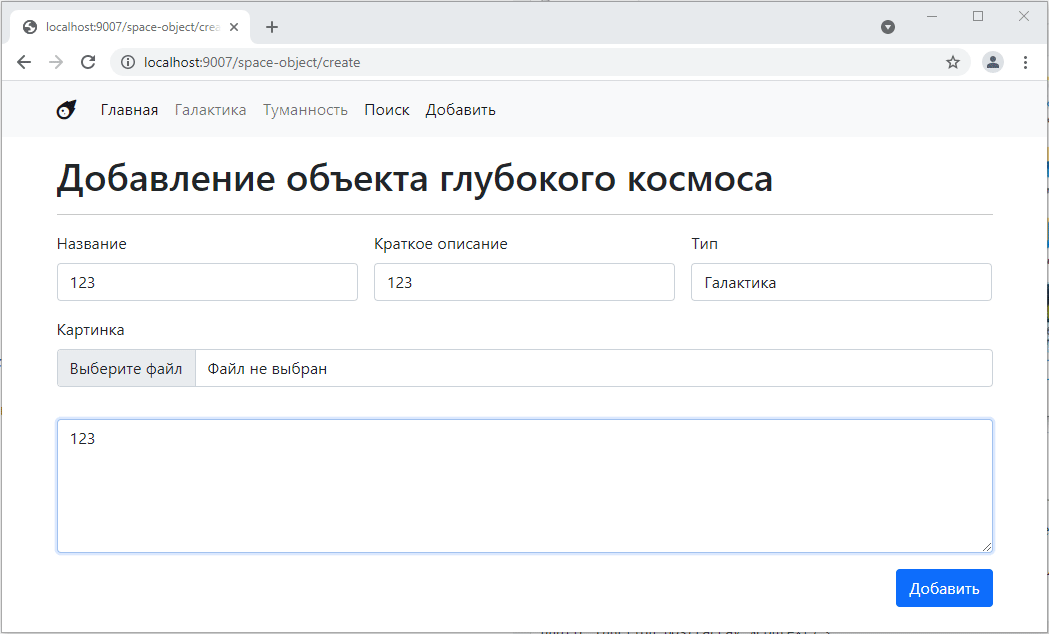The width and height of the screenshot is (1049, 634).
Task: Open the Галактика navigation link
Action: (210, 110)
